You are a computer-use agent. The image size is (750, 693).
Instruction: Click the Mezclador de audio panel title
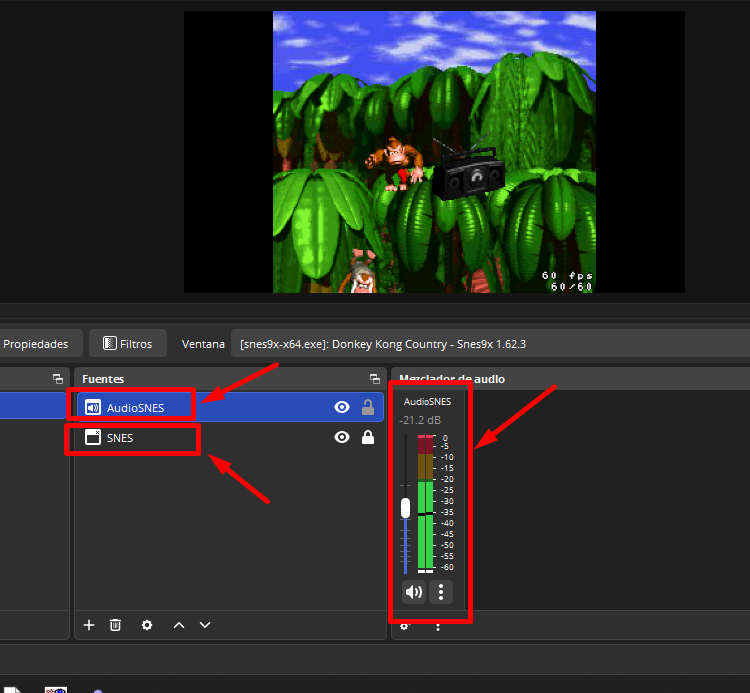pos(452,379)
